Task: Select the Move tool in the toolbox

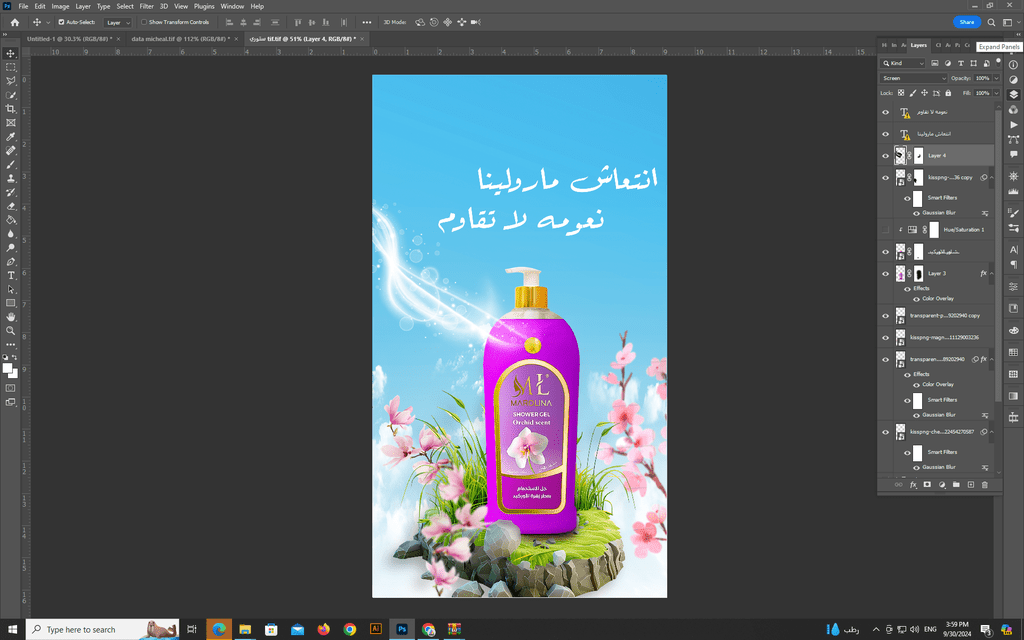Action: [10, 54]
